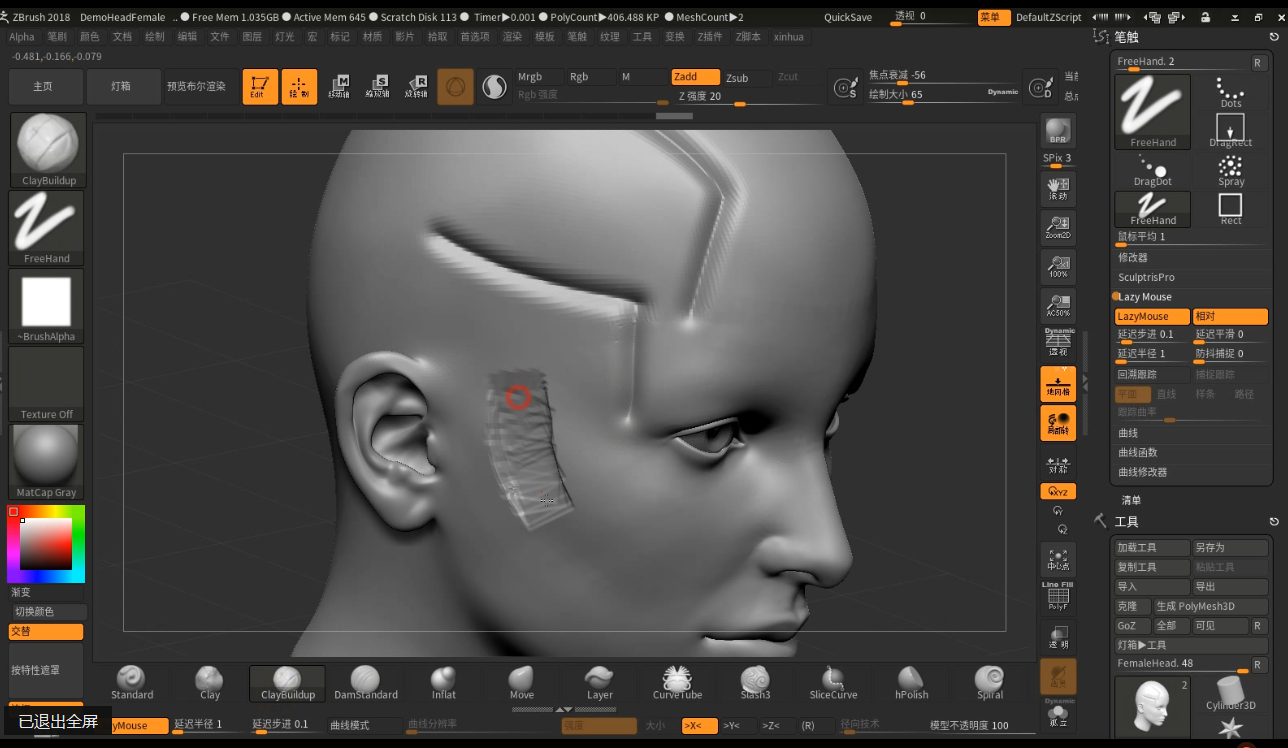Screen dimensions: 1288x748
Task: Open the Texture Off slot
Action: pyautogui.click(x=47, y=384)
